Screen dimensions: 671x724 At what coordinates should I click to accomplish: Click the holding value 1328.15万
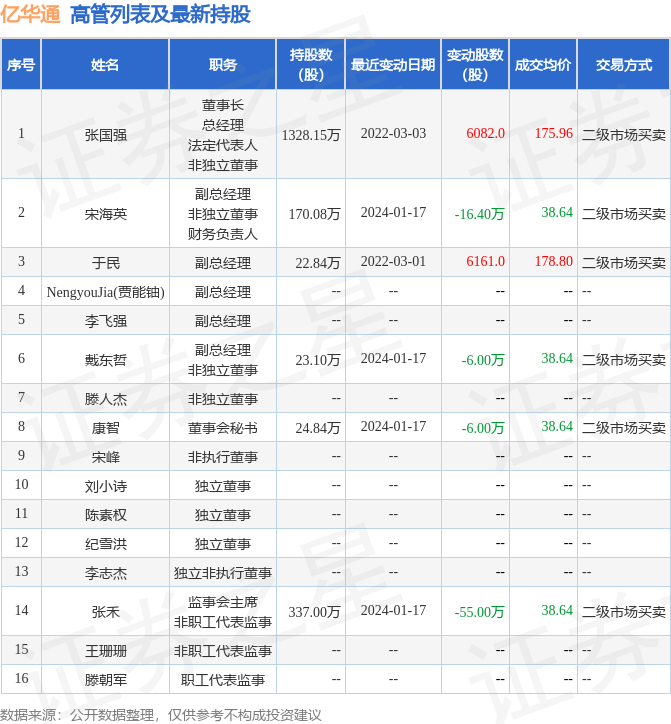(311, 135)
